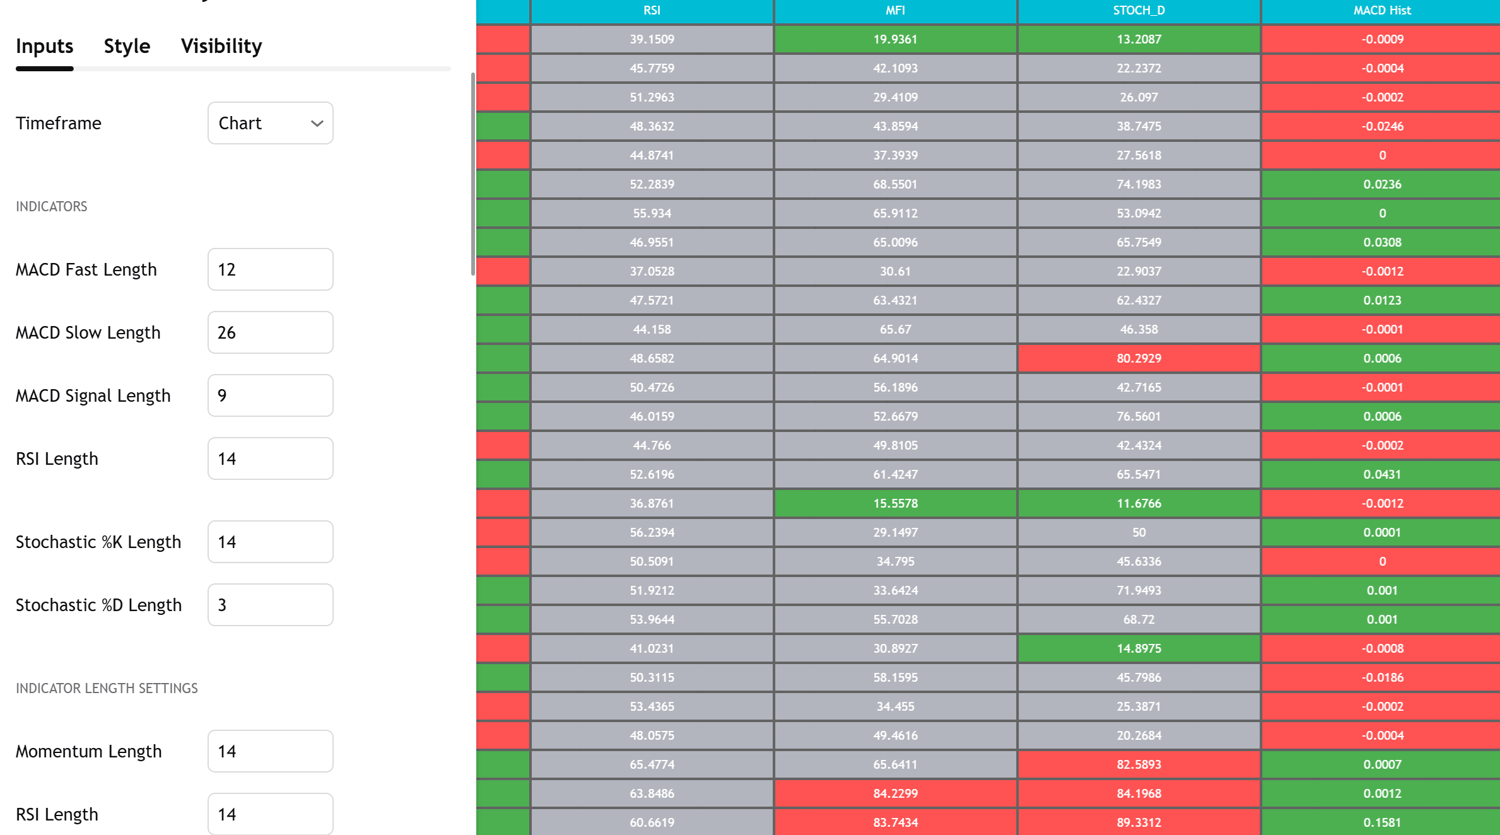1500x835 pixels.
Task: Select the MACD Signal Length input
Action: coord(270,395)
